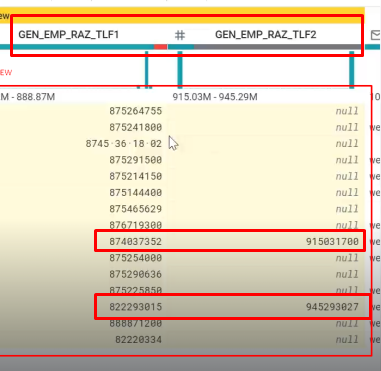381x371 pixels.
Task: Open the number type icon for GEN_EMP_RAZ_TLF2
Action: click(x=180, y=35)
